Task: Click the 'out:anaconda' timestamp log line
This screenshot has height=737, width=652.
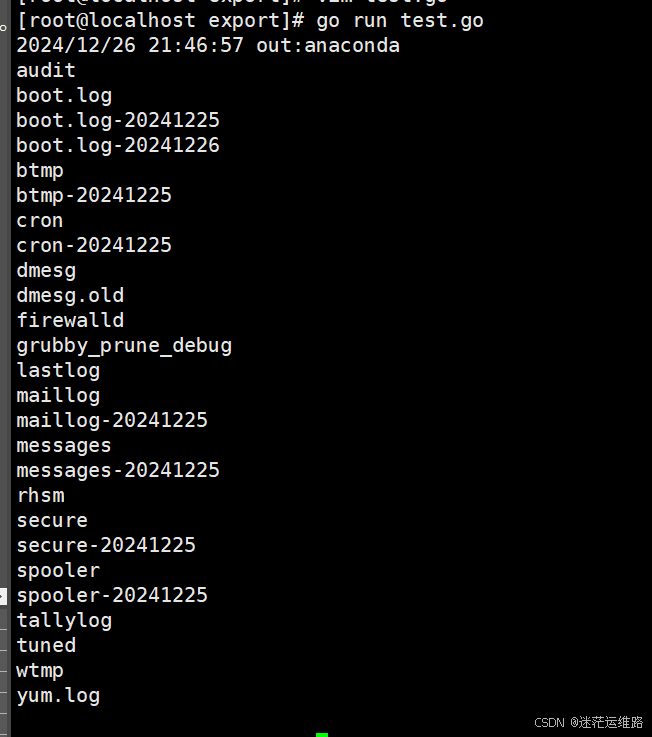Action: click(208, 45)
